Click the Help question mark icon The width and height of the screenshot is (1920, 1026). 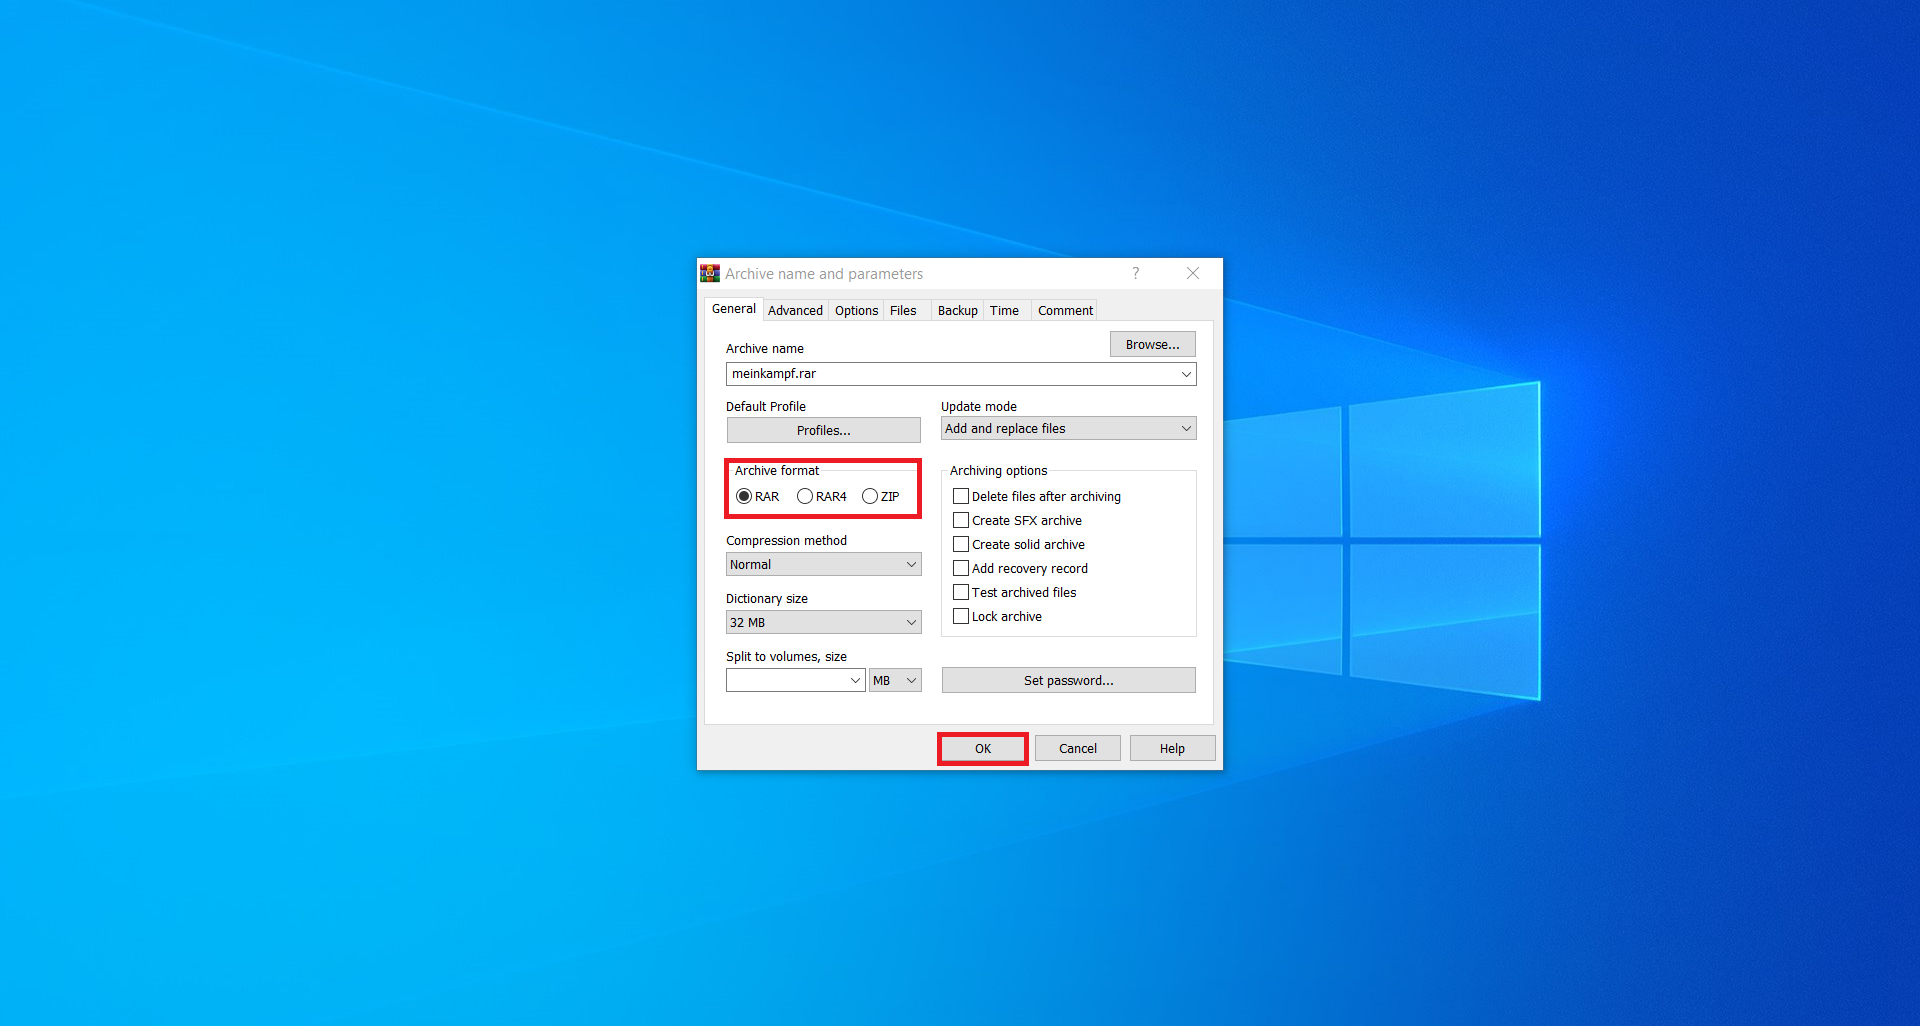click(x=1135, y=273)
